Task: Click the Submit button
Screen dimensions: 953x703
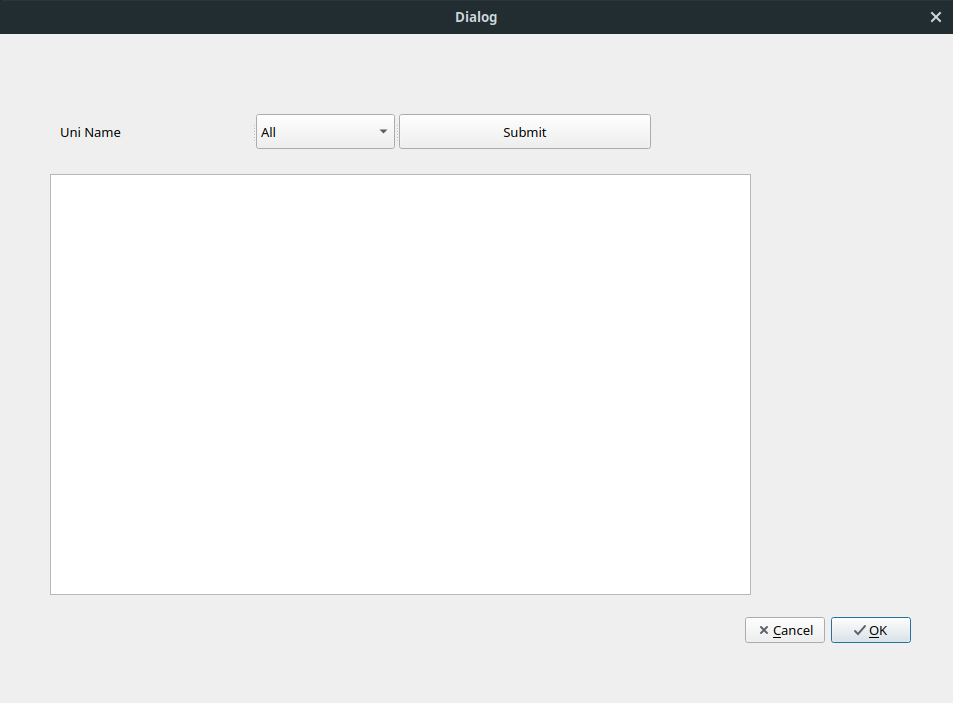Action: 525,132
